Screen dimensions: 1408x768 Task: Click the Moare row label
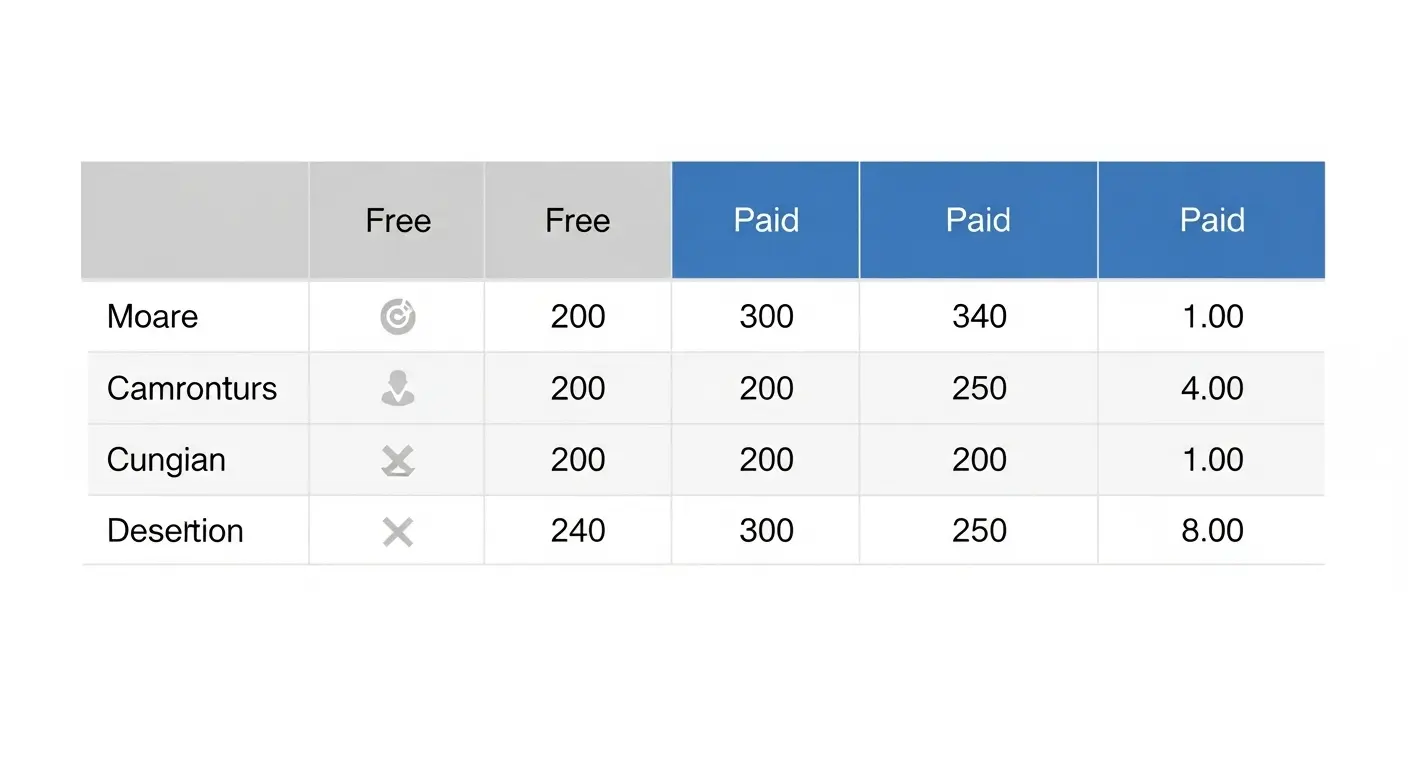[x=153, y=317]
